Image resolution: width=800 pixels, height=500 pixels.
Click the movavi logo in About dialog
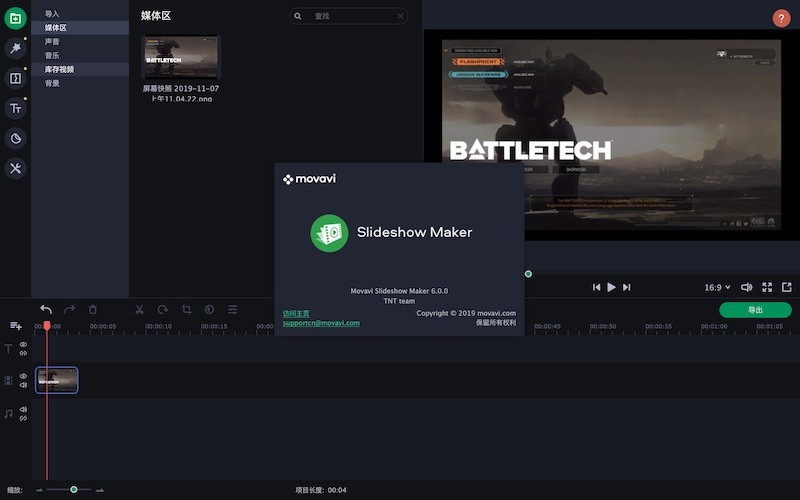(x=309, y=179)
